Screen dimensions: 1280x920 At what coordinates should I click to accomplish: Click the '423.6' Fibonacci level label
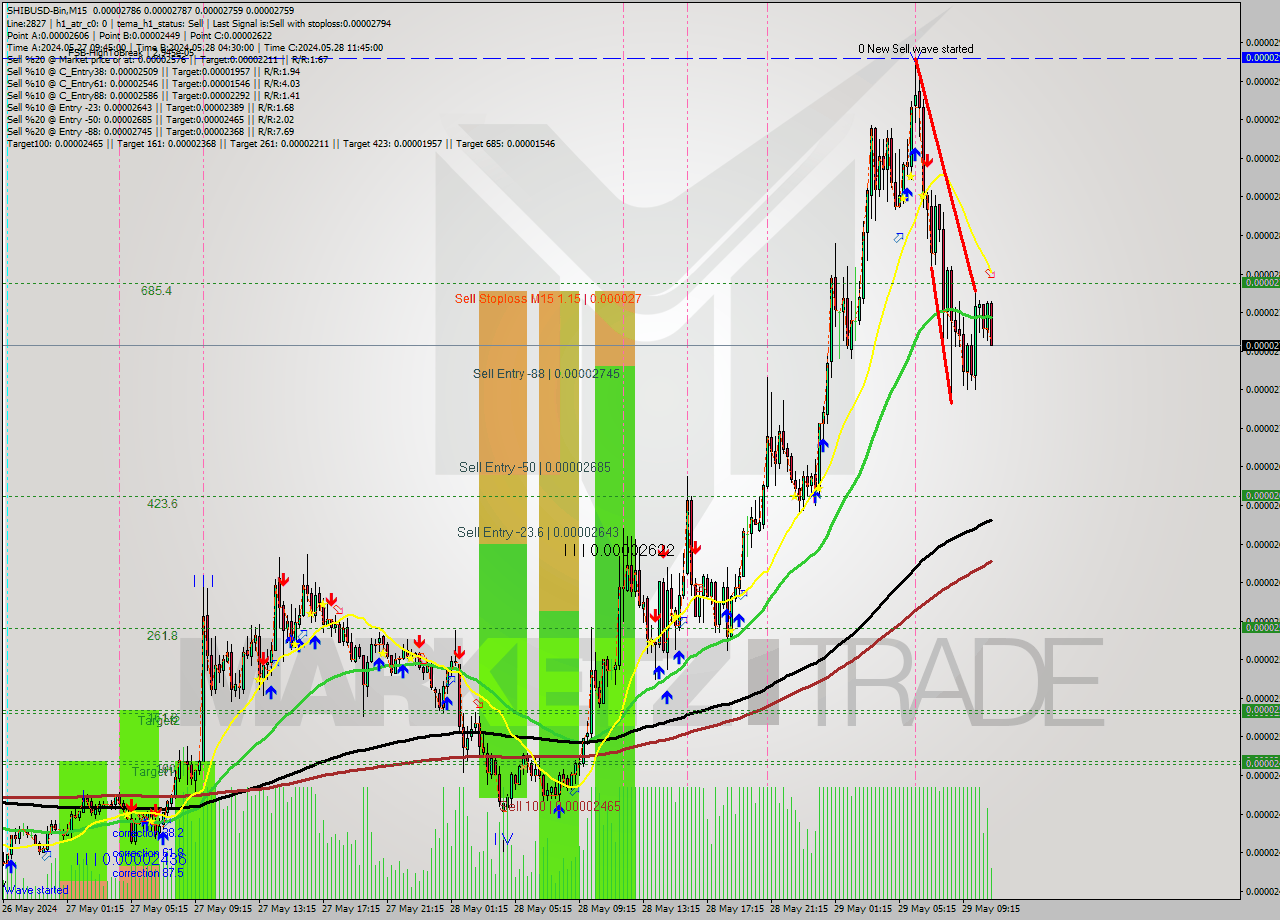pos(162,504)
